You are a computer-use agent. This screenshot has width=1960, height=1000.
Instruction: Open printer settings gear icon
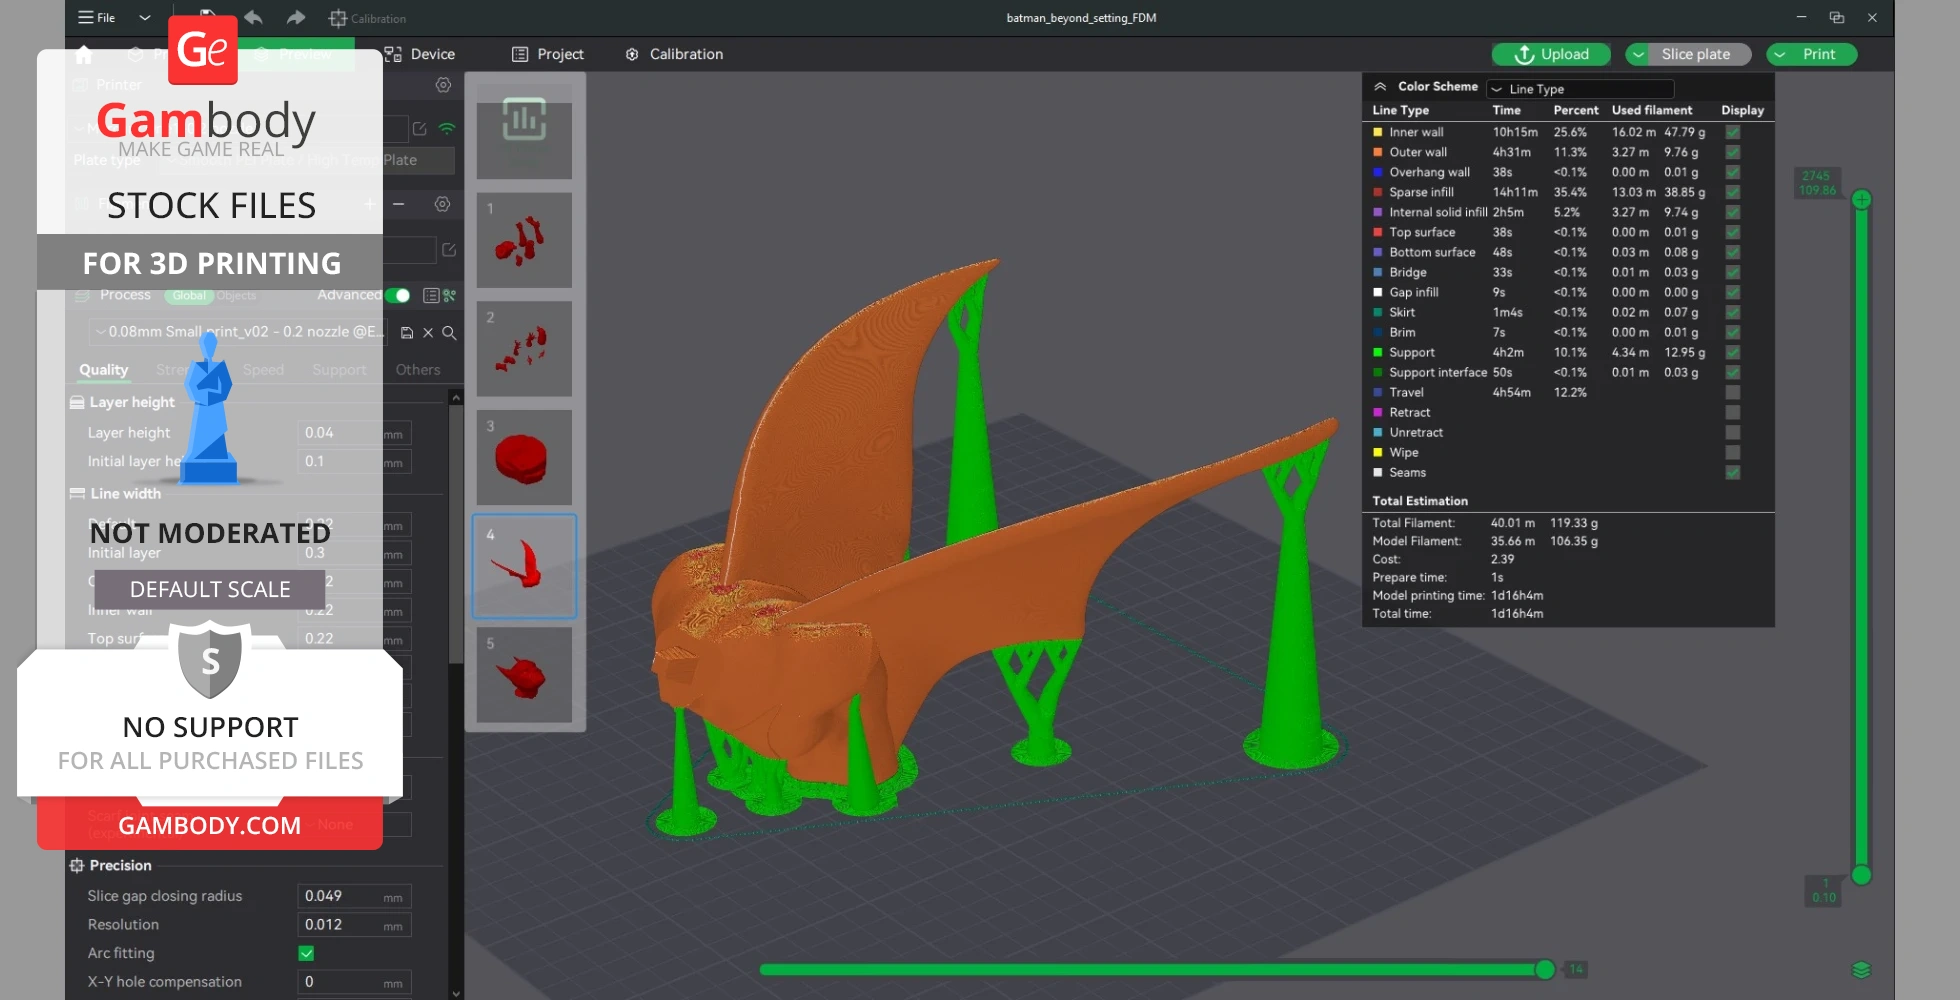click(x=443, y=85)
